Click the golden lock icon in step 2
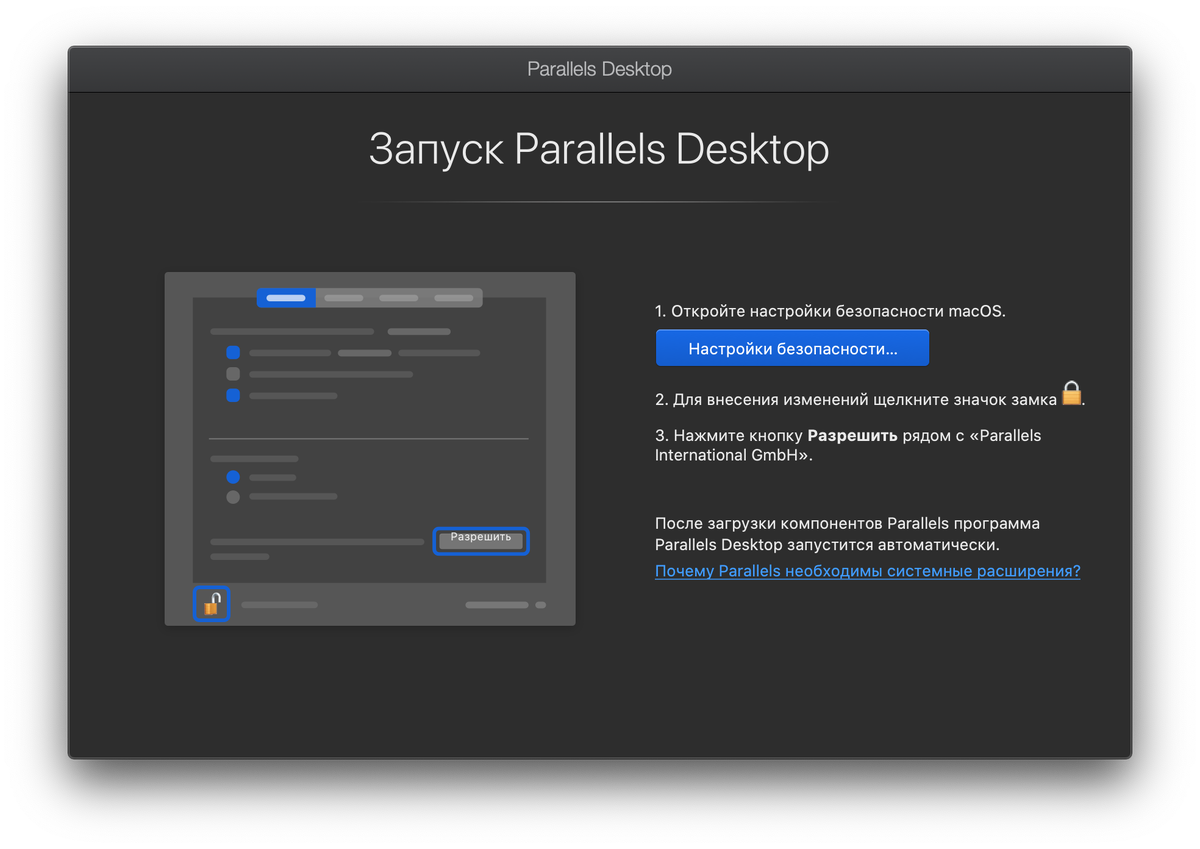 [x=1071, y=393]
